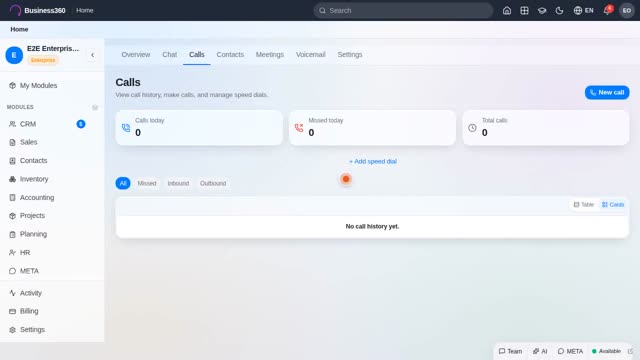Switch to the Meetings tab
This screenshot has width=640, height=360.
[269, 55]
